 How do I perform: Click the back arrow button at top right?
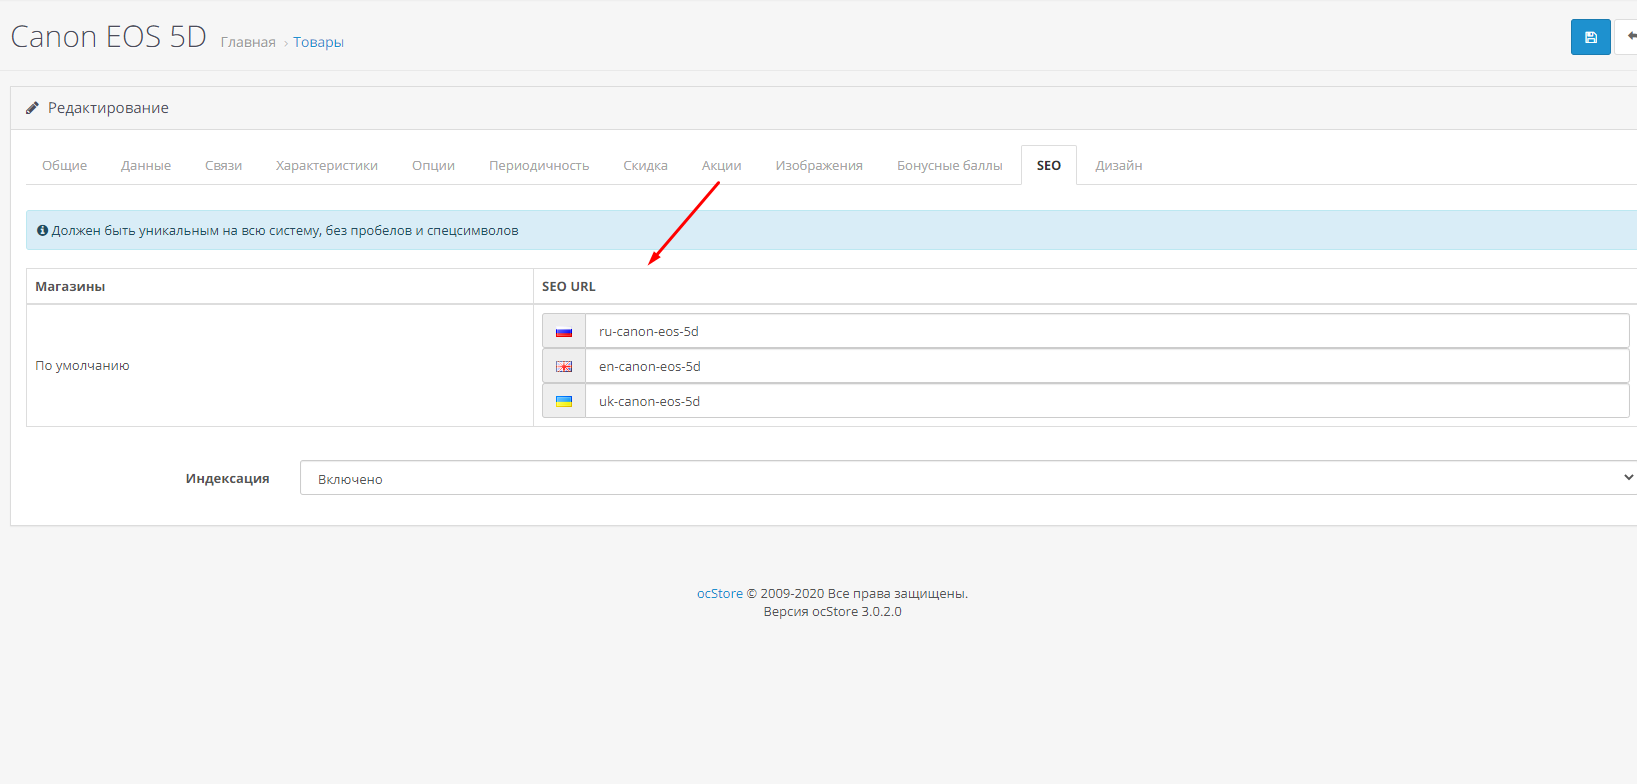pyautogui.click(x=1630, y=37)
